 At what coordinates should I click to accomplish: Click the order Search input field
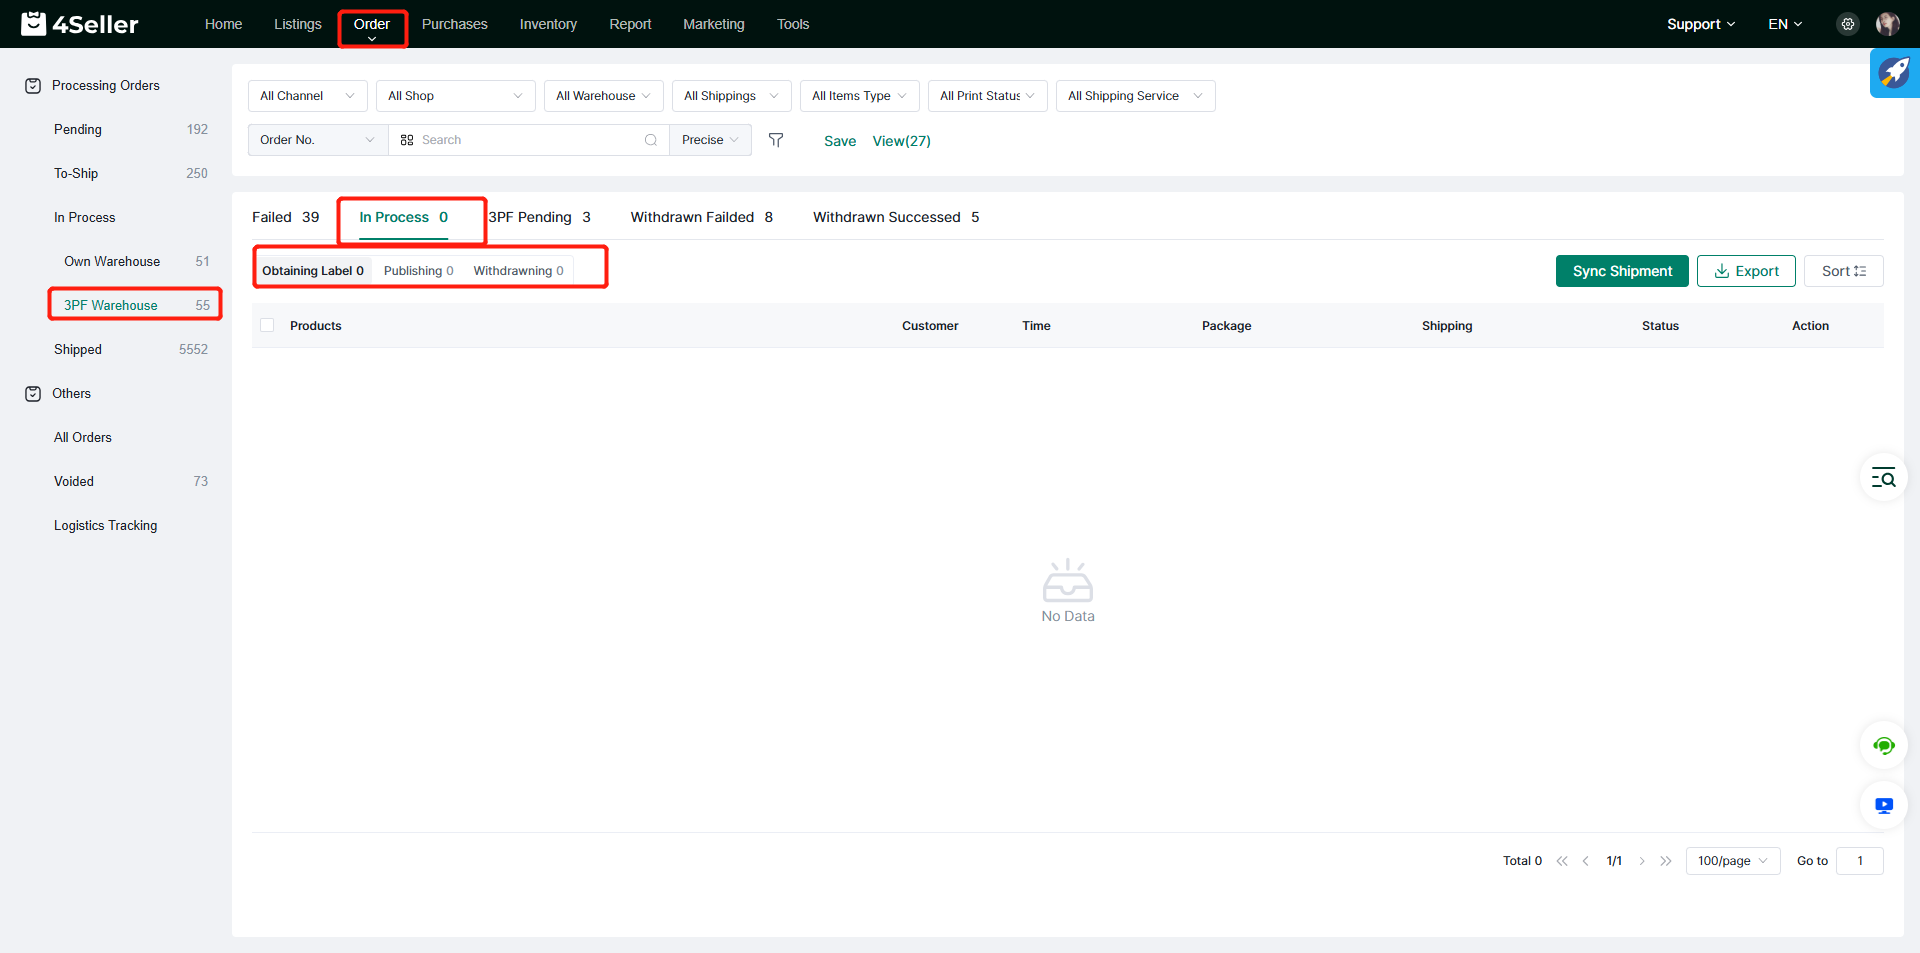528,140
